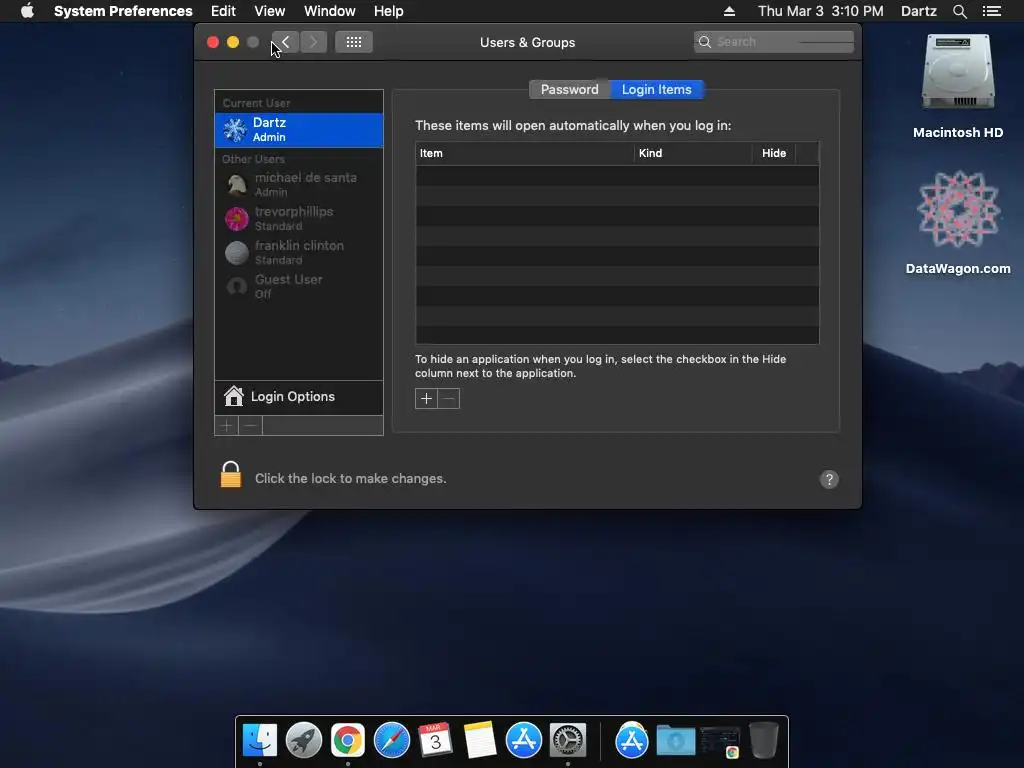Open Notification Center from menu bar

pyautogui.click(x=991, y=11)
